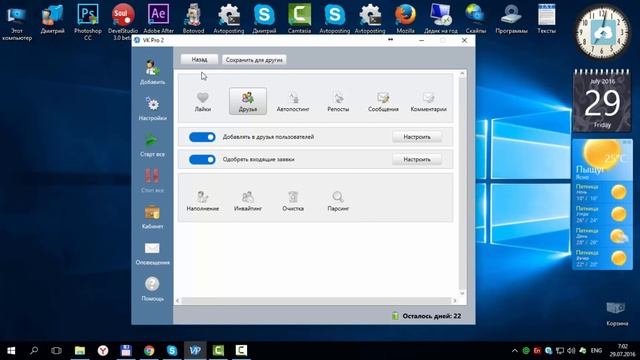Open Task View on taskbar
The height and width of the screenshot is (360, 640).
coord(56,351)
